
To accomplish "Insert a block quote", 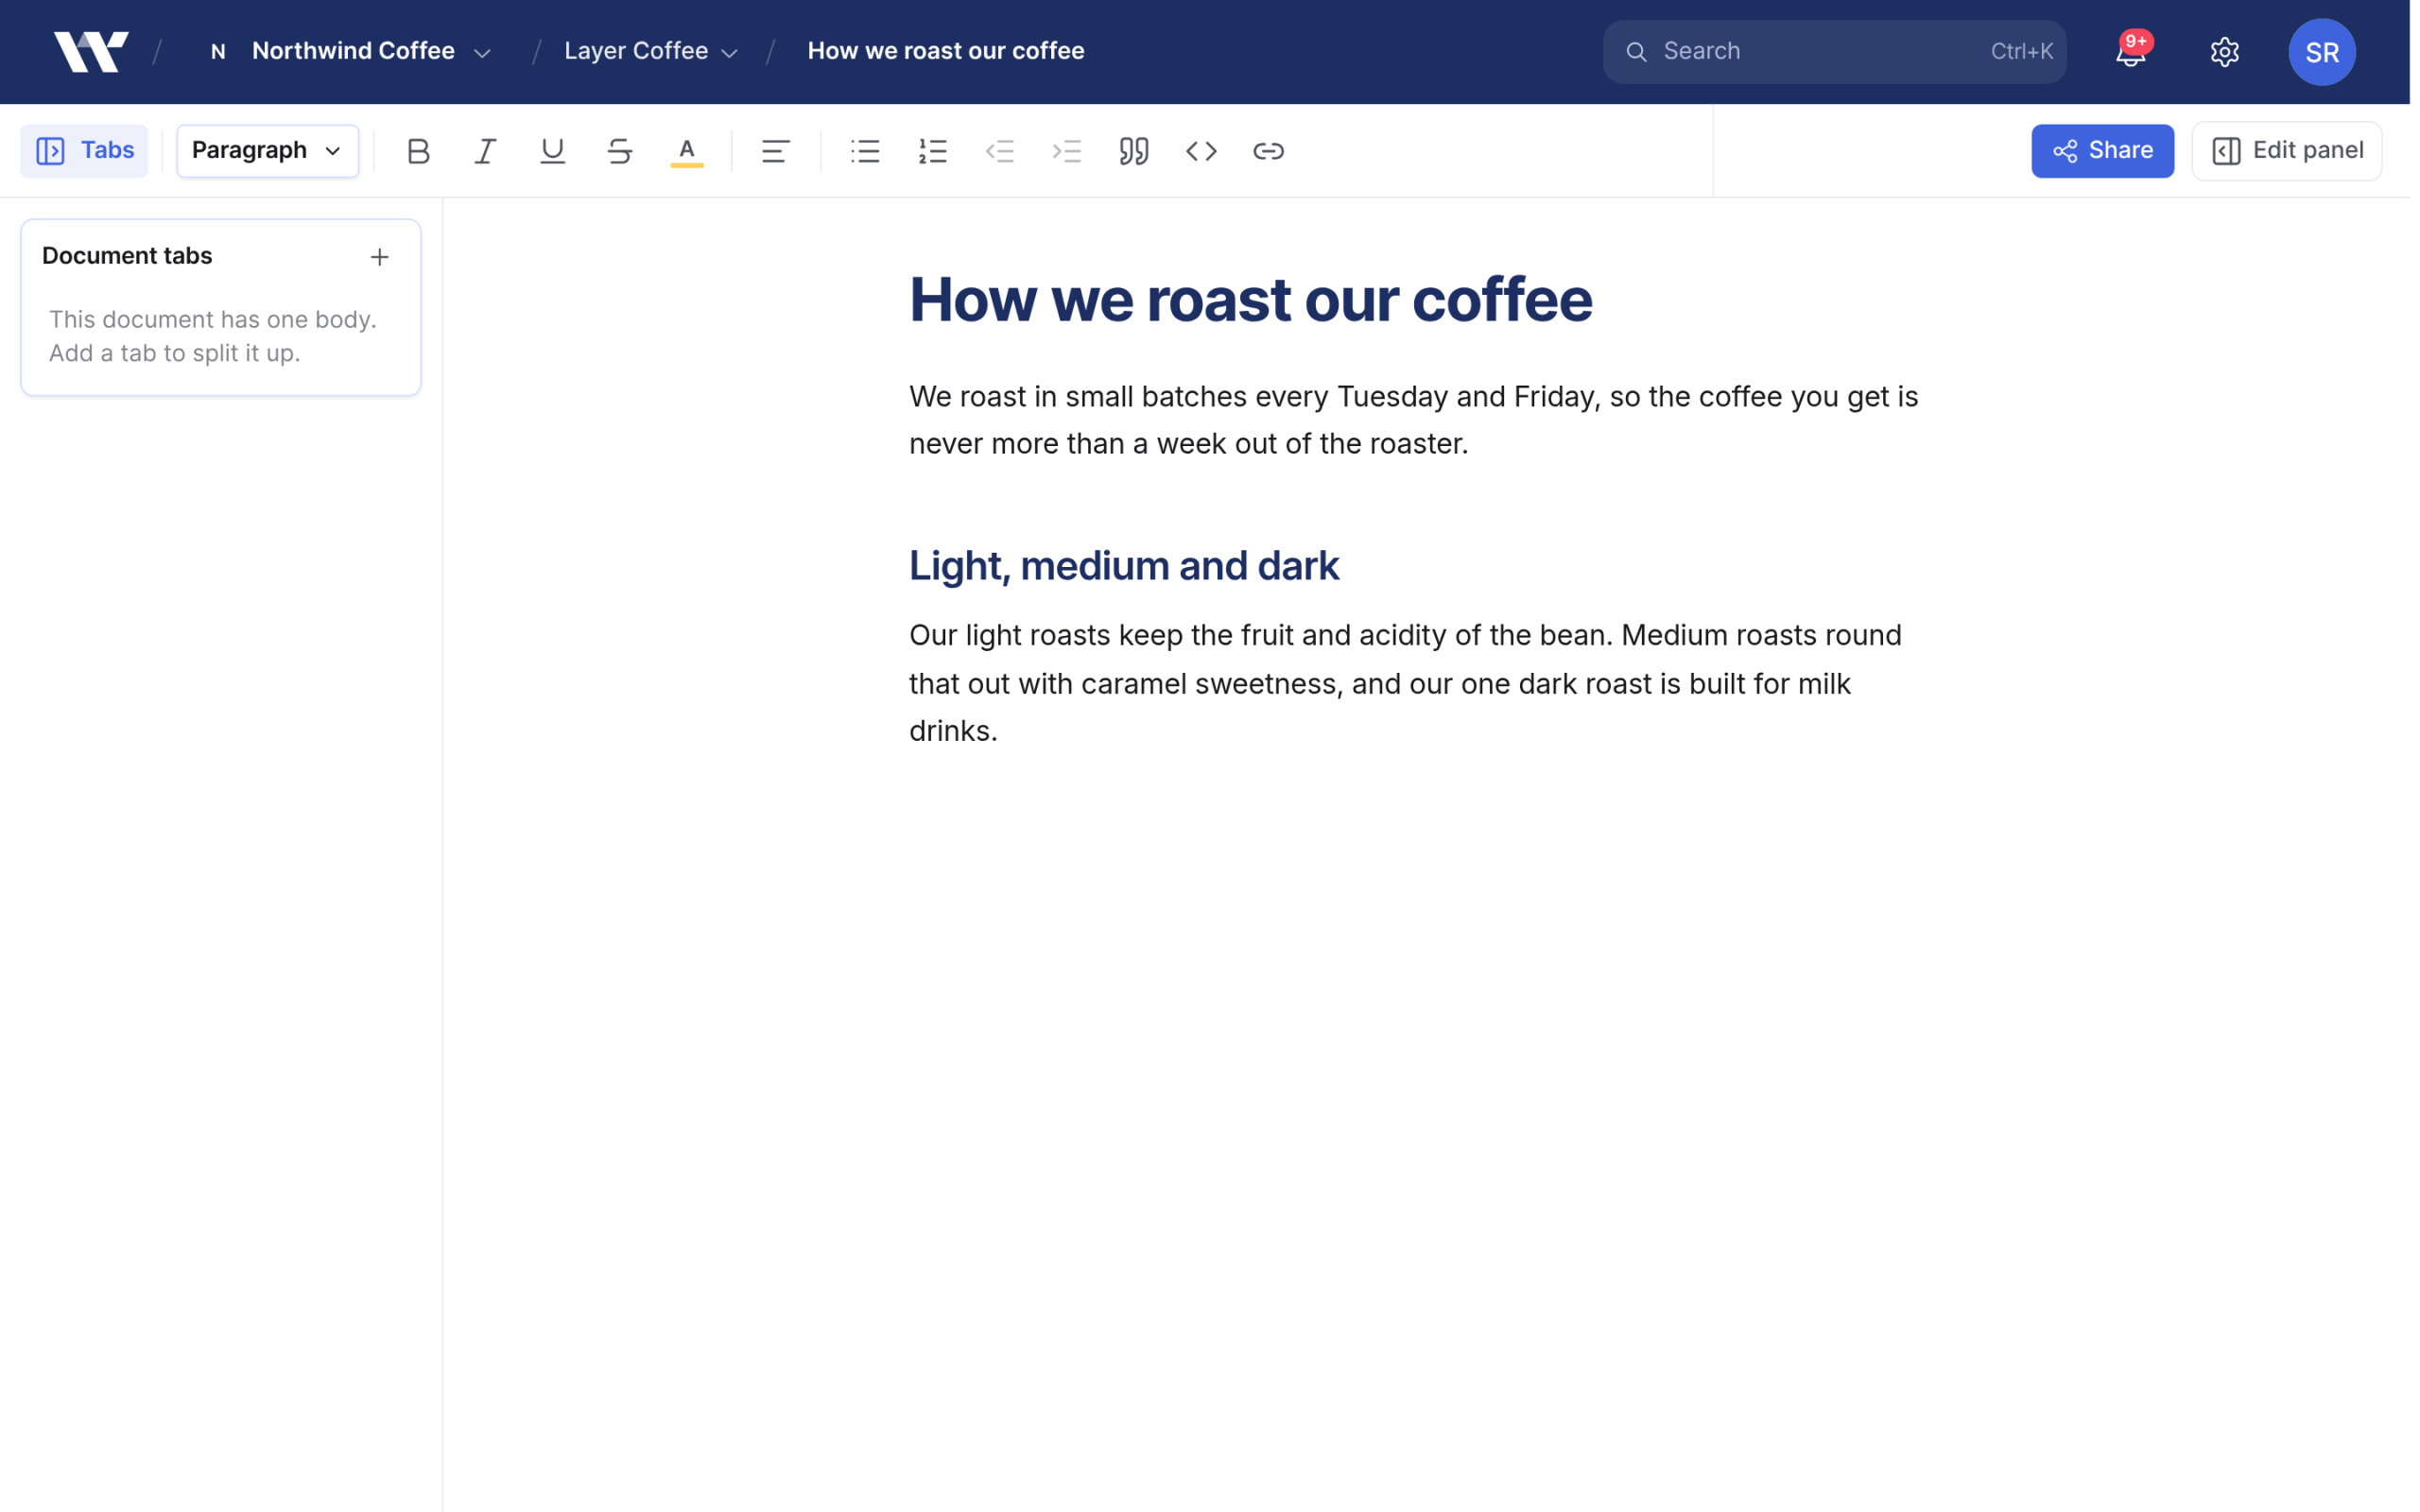I will (1134, 151).
